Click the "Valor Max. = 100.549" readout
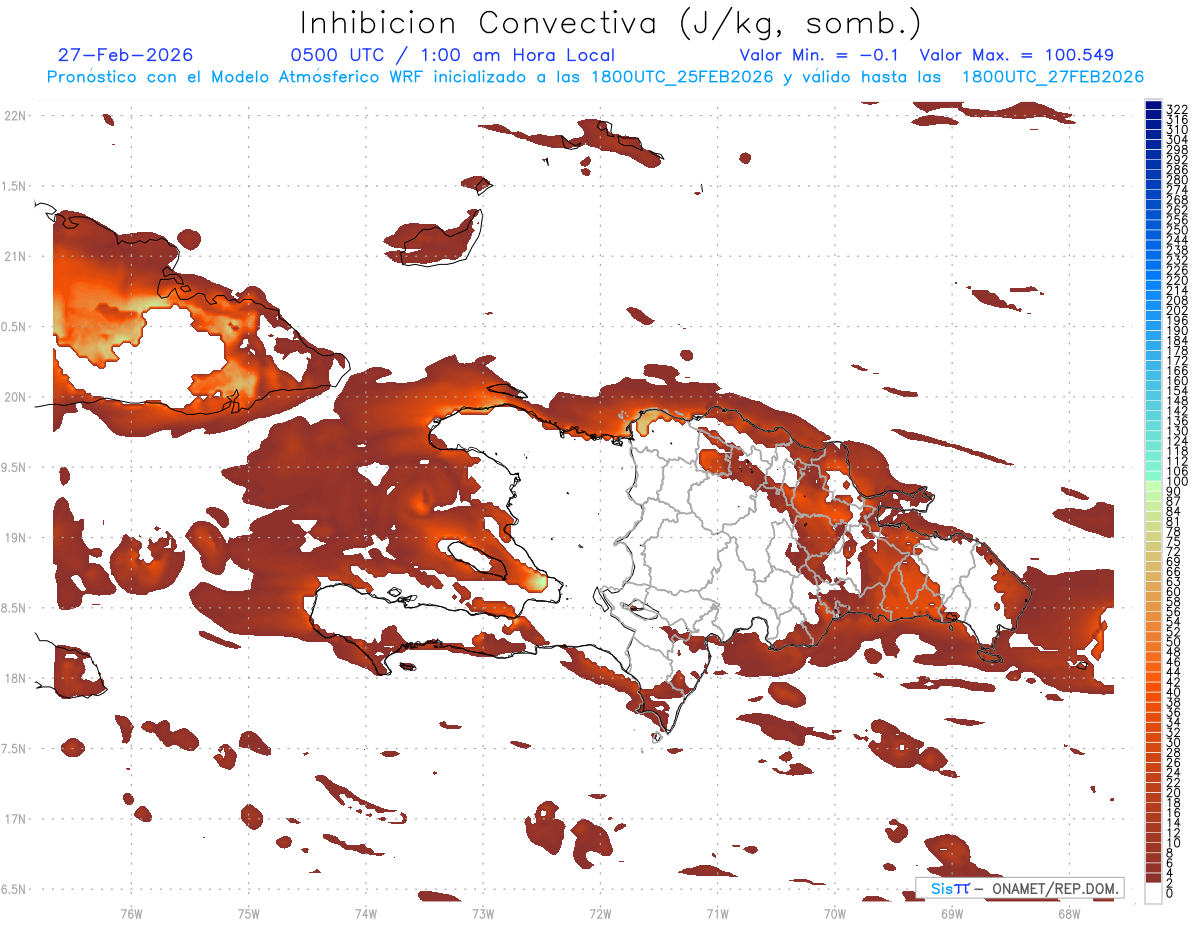This screenshot has width=1200, height=927. pos(1016,55)
